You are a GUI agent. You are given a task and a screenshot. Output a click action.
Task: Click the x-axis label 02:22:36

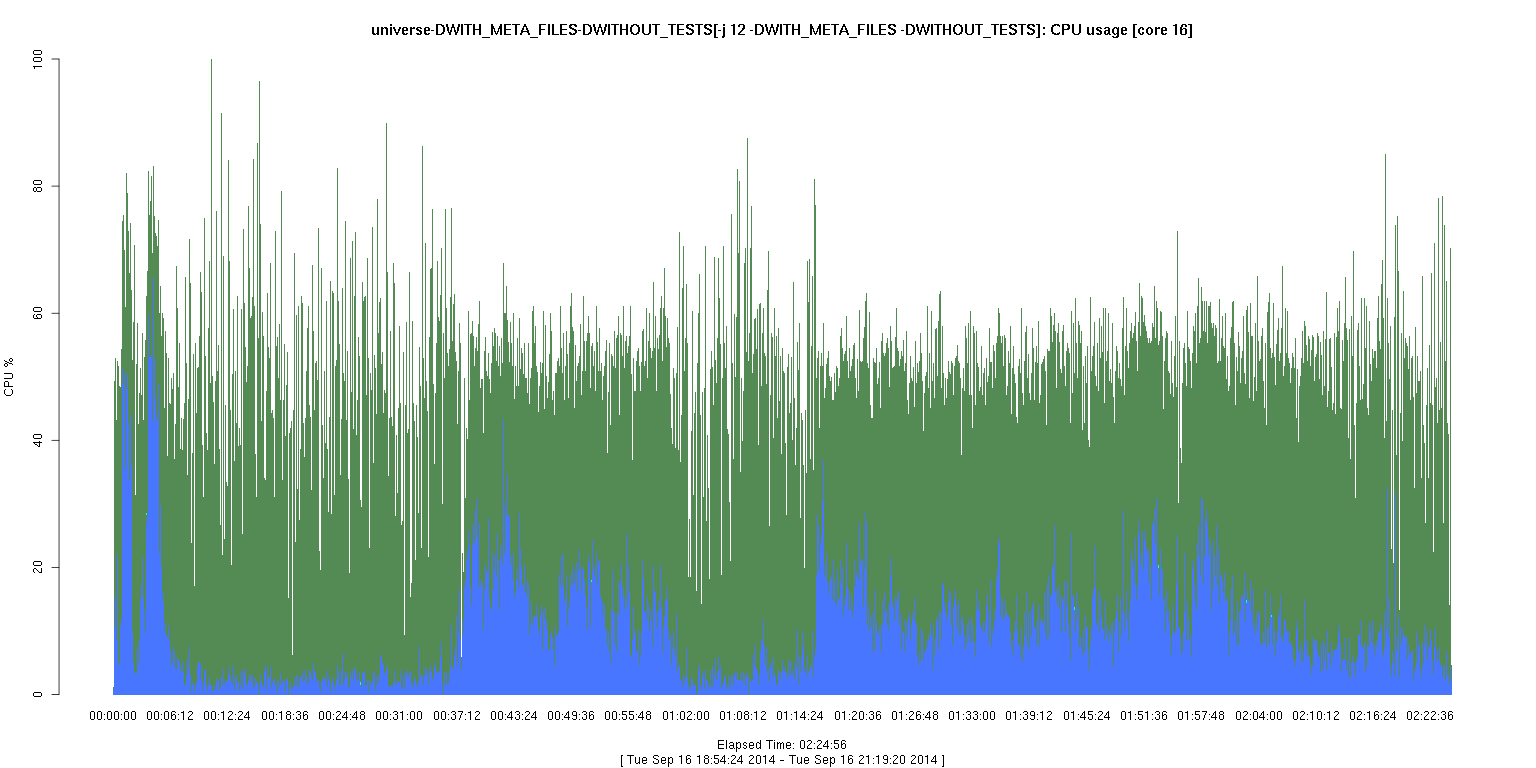1430,716
